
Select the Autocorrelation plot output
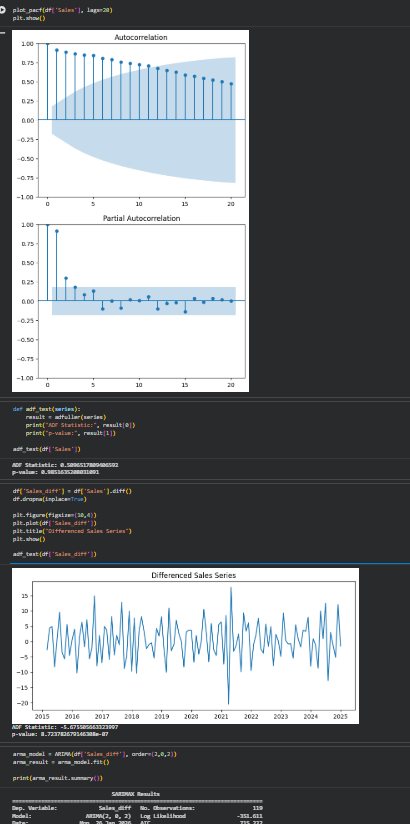point(130,120)
